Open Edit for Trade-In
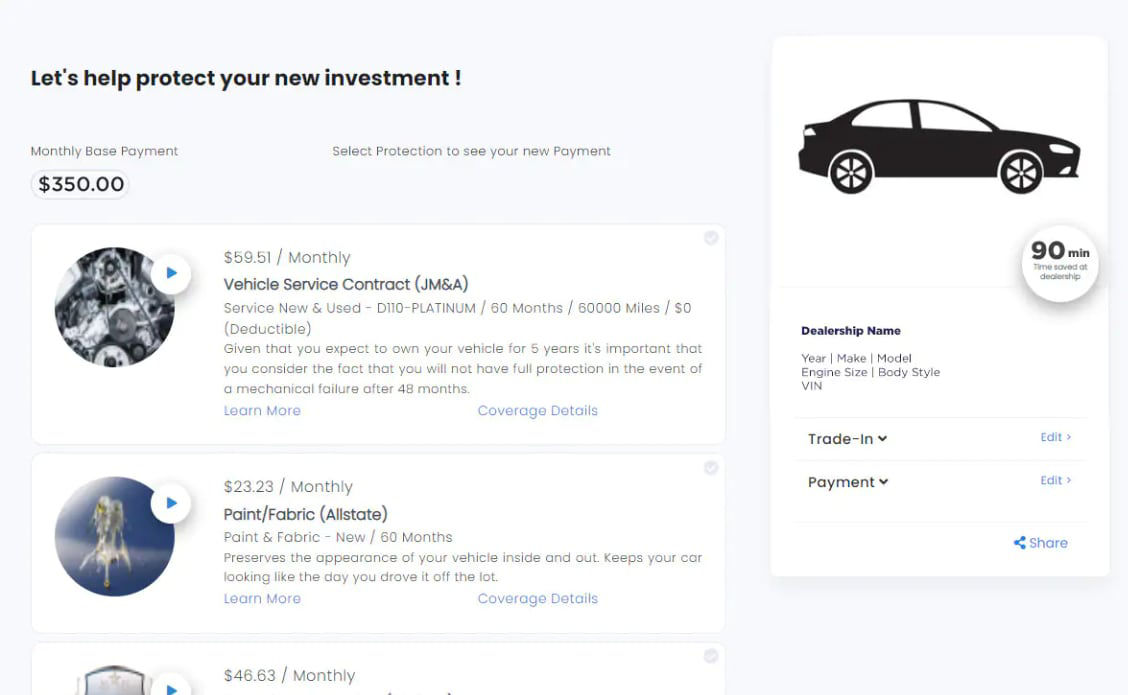1128x695 pixels. tap(1055, 437)
